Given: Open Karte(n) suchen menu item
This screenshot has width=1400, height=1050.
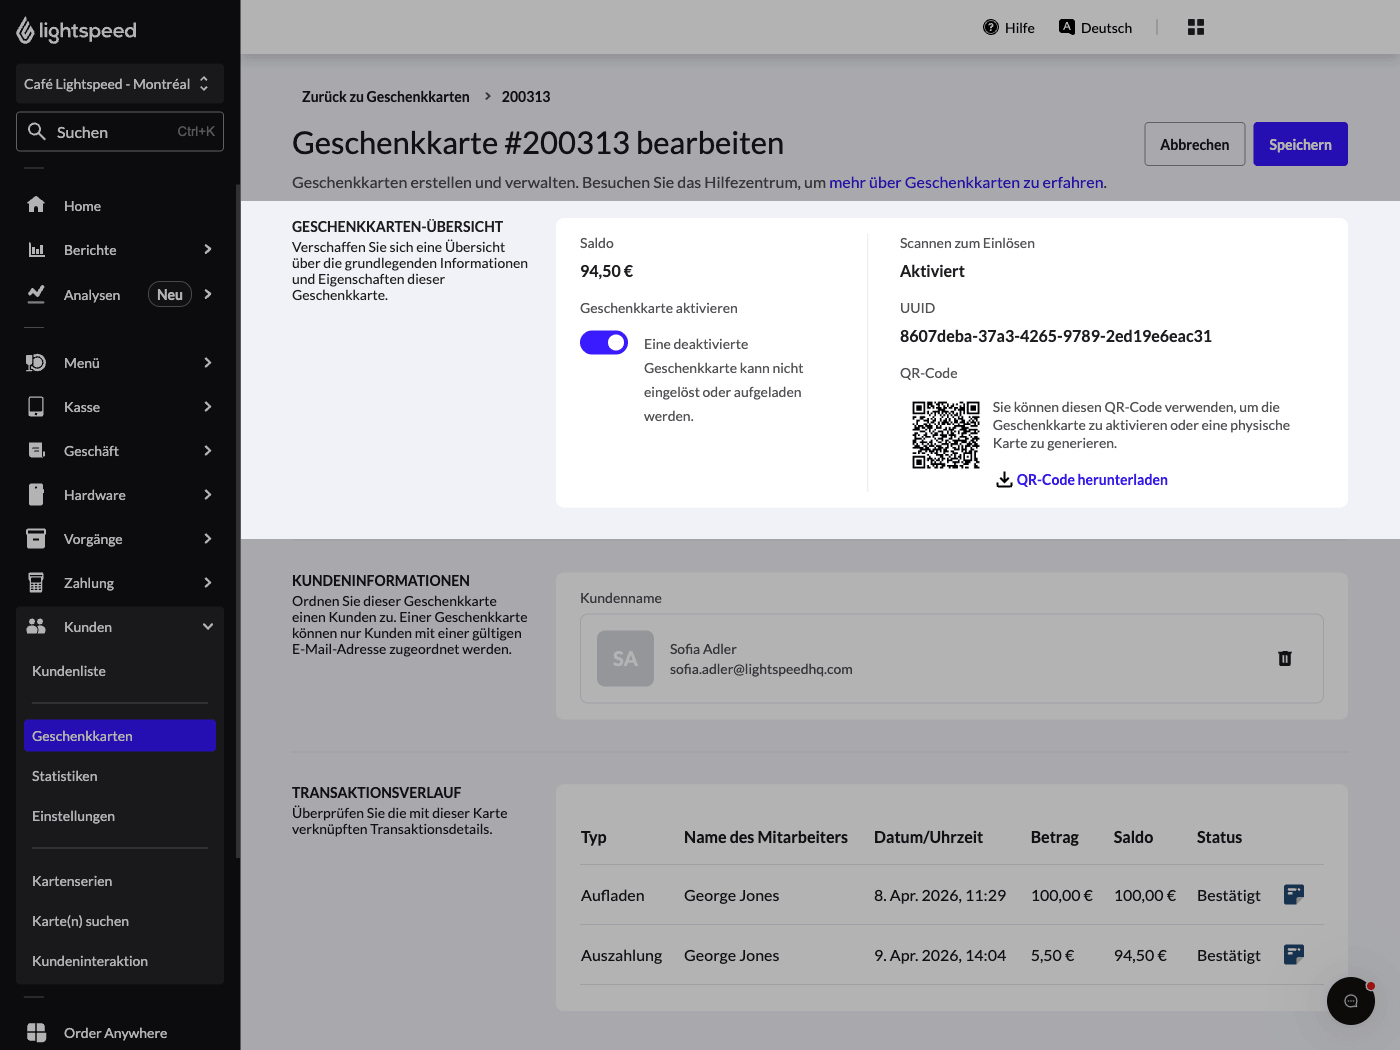Looking at the screenshot, I should coord(81,921).
